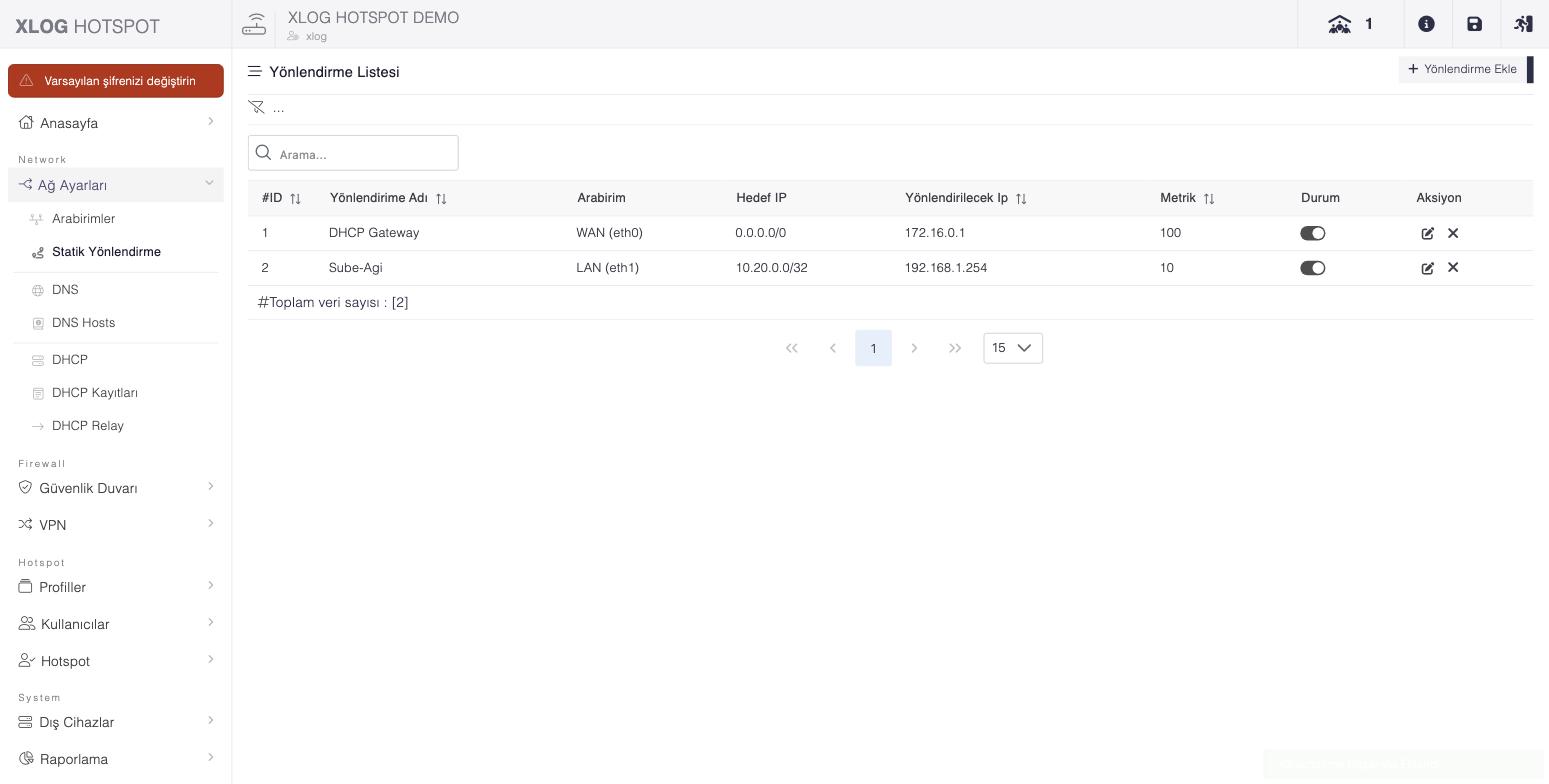
Task: Expand the Kullanıcılar menu
Action: click(116, 624)
